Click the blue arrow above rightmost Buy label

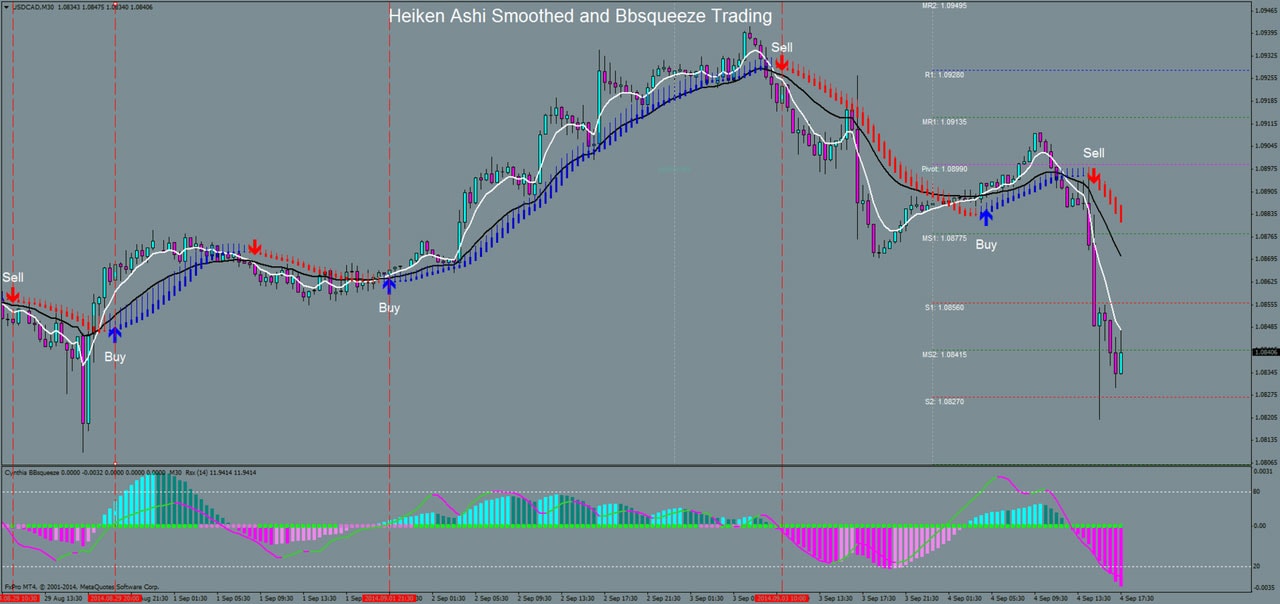coord(986,216)
